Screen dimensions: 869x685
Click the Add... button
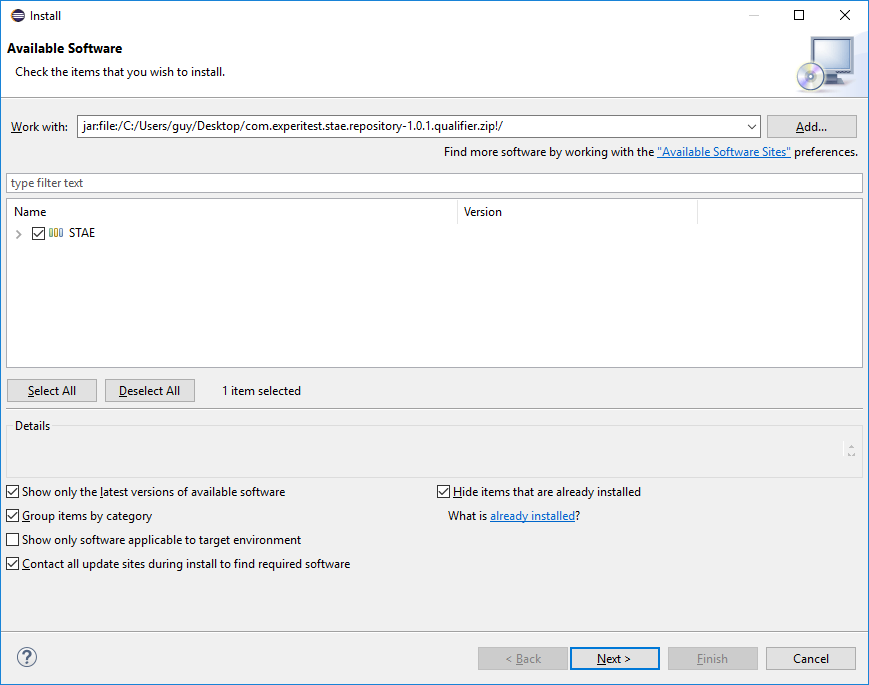pyautogui.click(x=811, y=126)
